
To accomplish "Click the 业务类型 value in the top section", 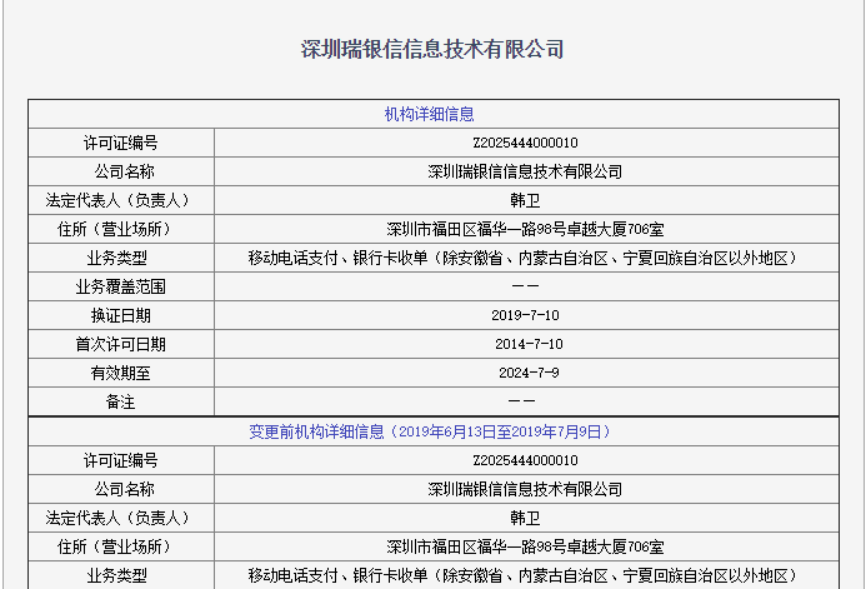I will point(525,258).
